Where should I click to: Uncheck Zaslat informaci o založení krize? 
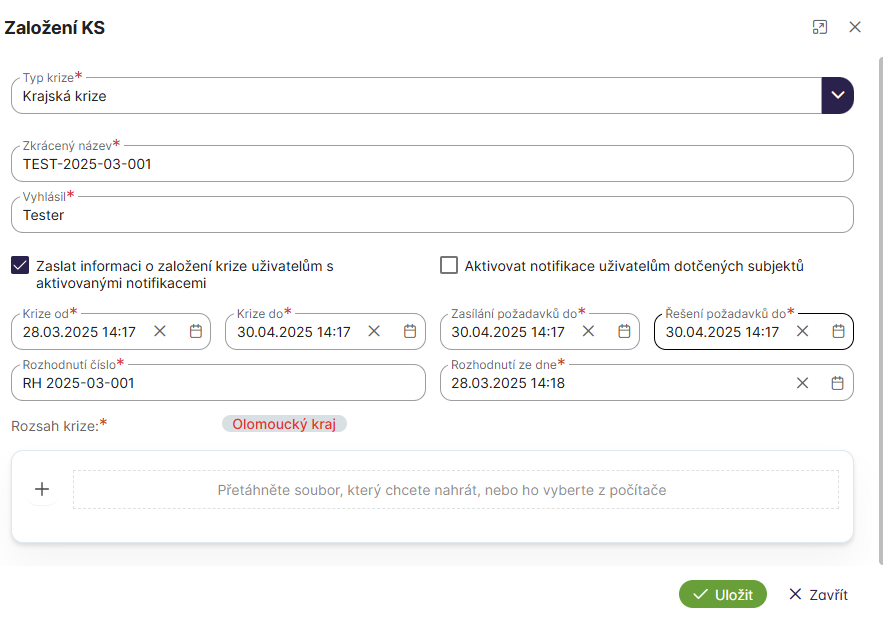pos(20,266)
